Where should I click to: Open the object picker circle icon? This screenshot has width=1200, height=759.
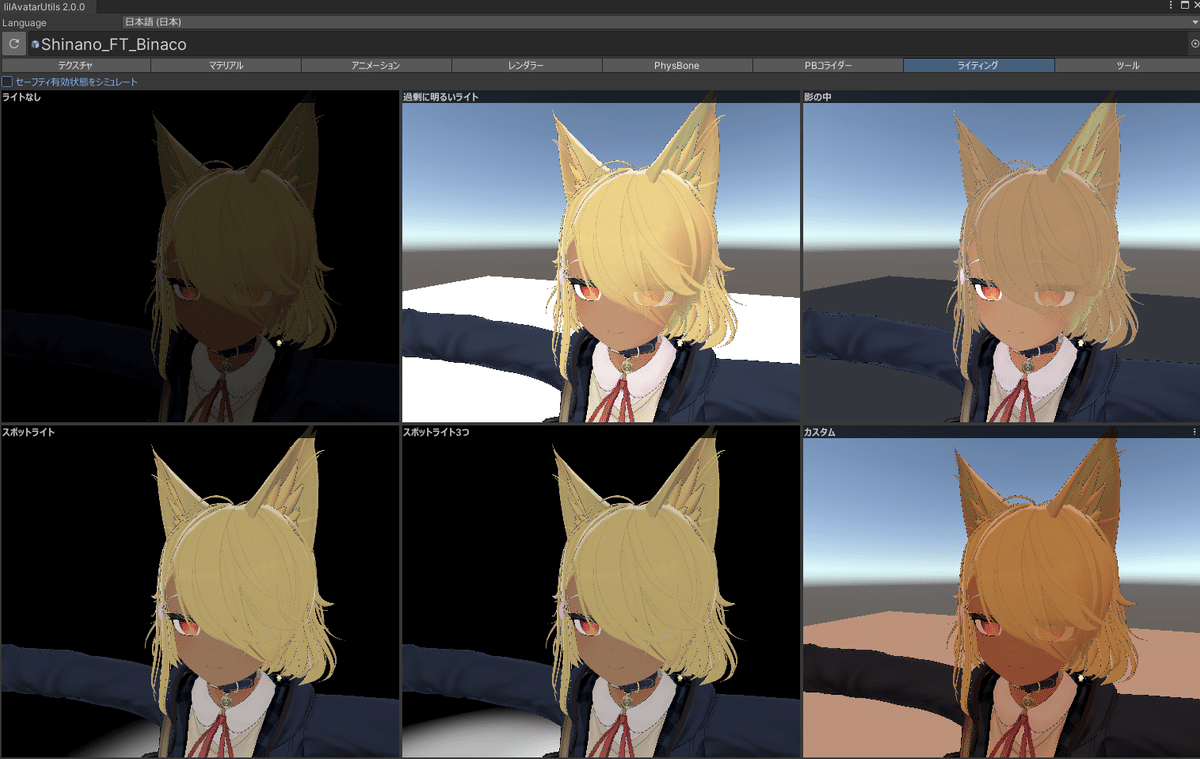pos(1193,43)
